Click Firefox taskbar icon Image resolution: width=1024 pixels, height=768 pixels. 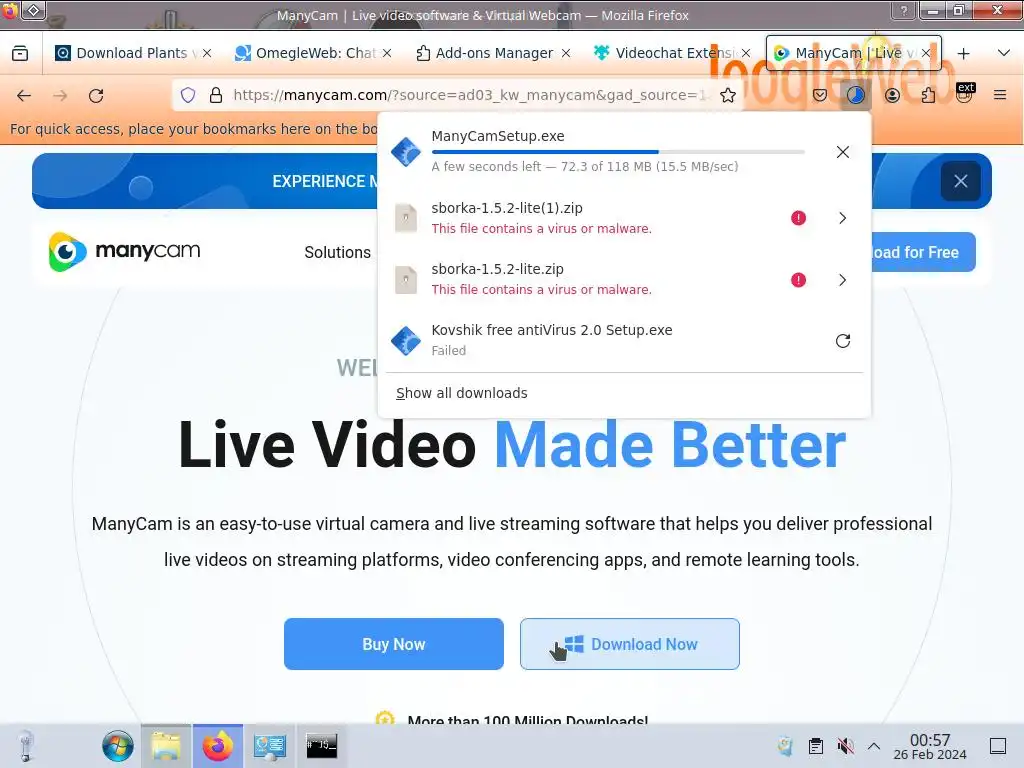pyautogui.click(x=217, y=746)
